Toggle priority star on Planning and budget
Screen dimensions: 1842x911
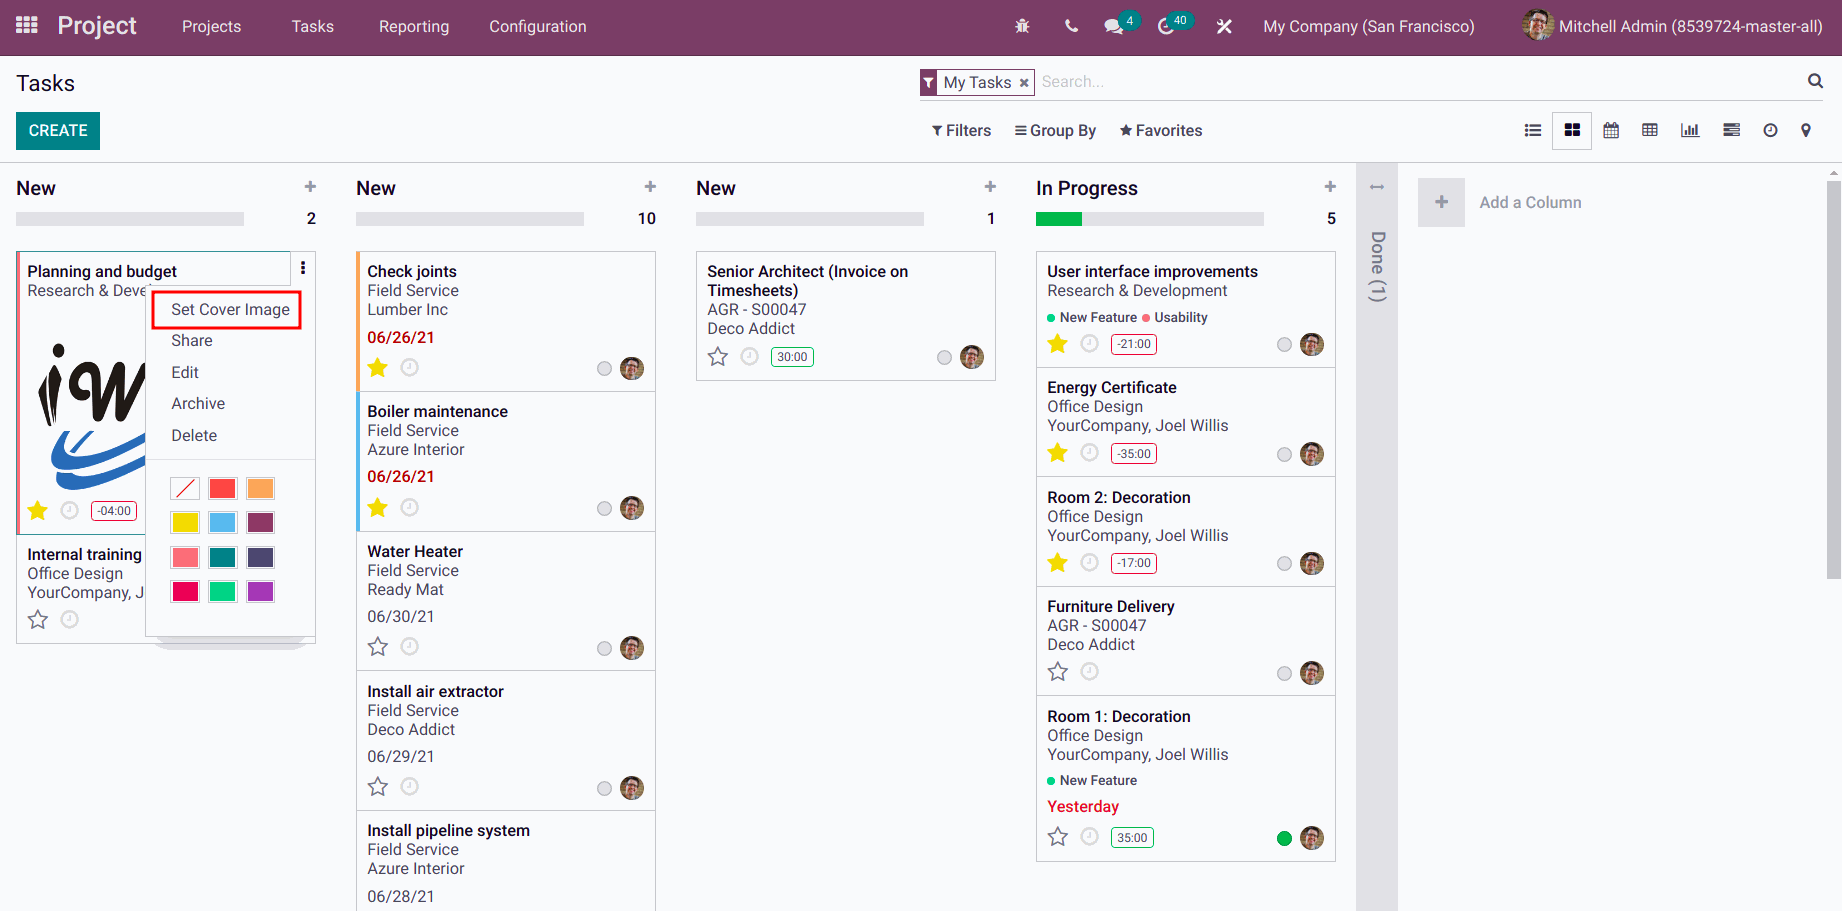(x=38, y=511)
